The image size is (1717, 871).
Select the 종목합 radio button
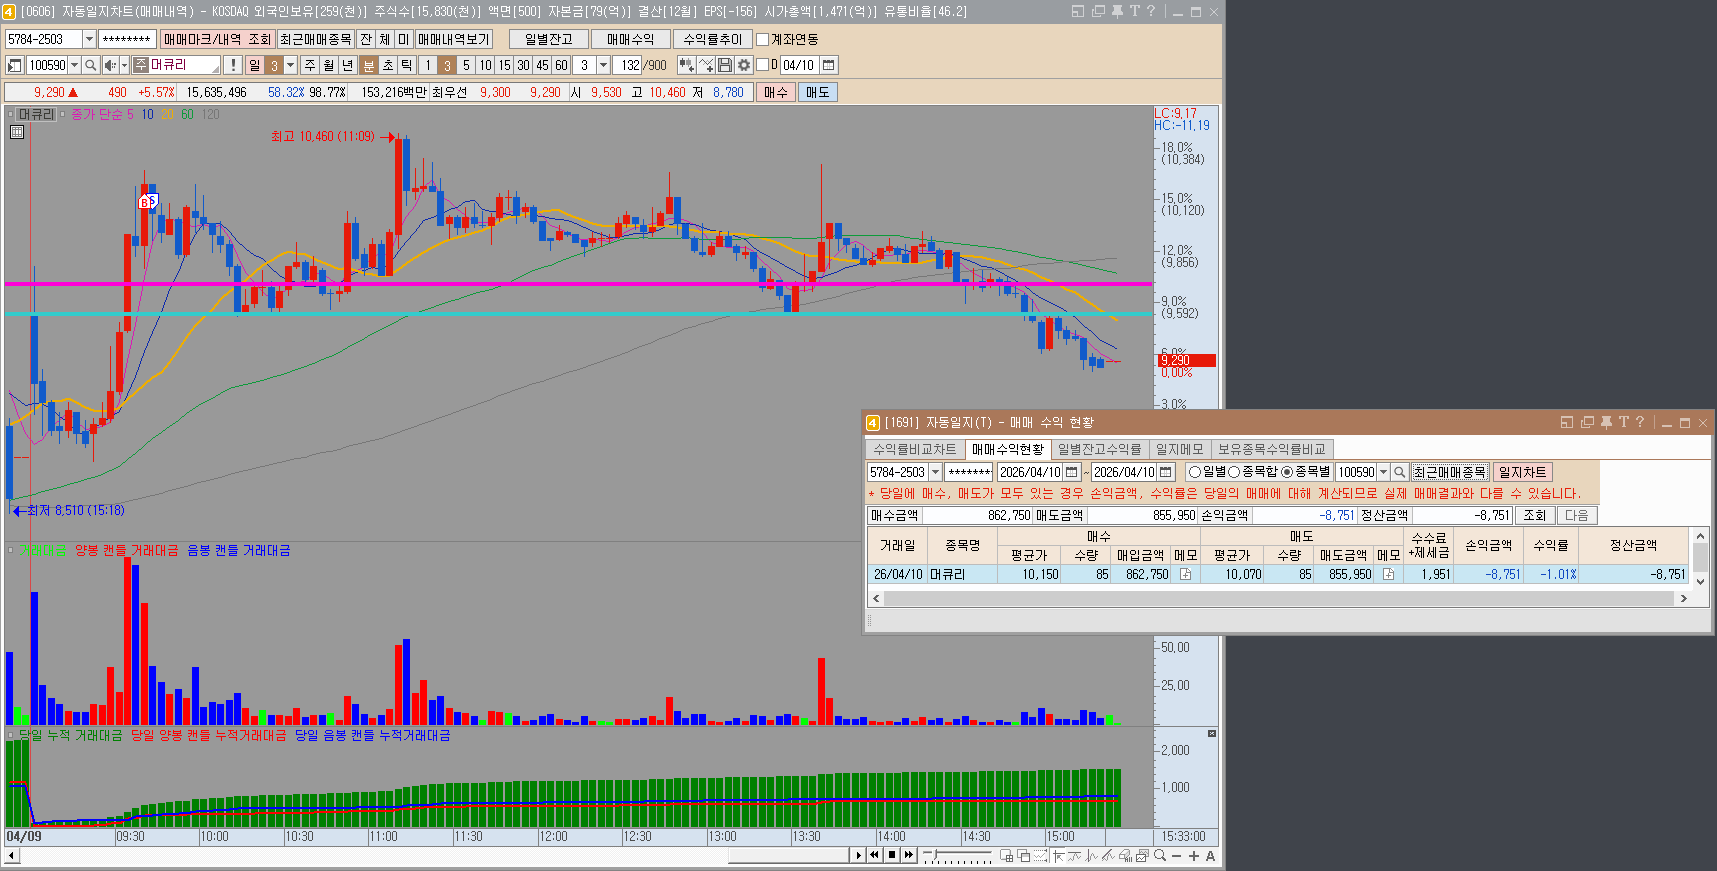click(x=1234, y=472)
